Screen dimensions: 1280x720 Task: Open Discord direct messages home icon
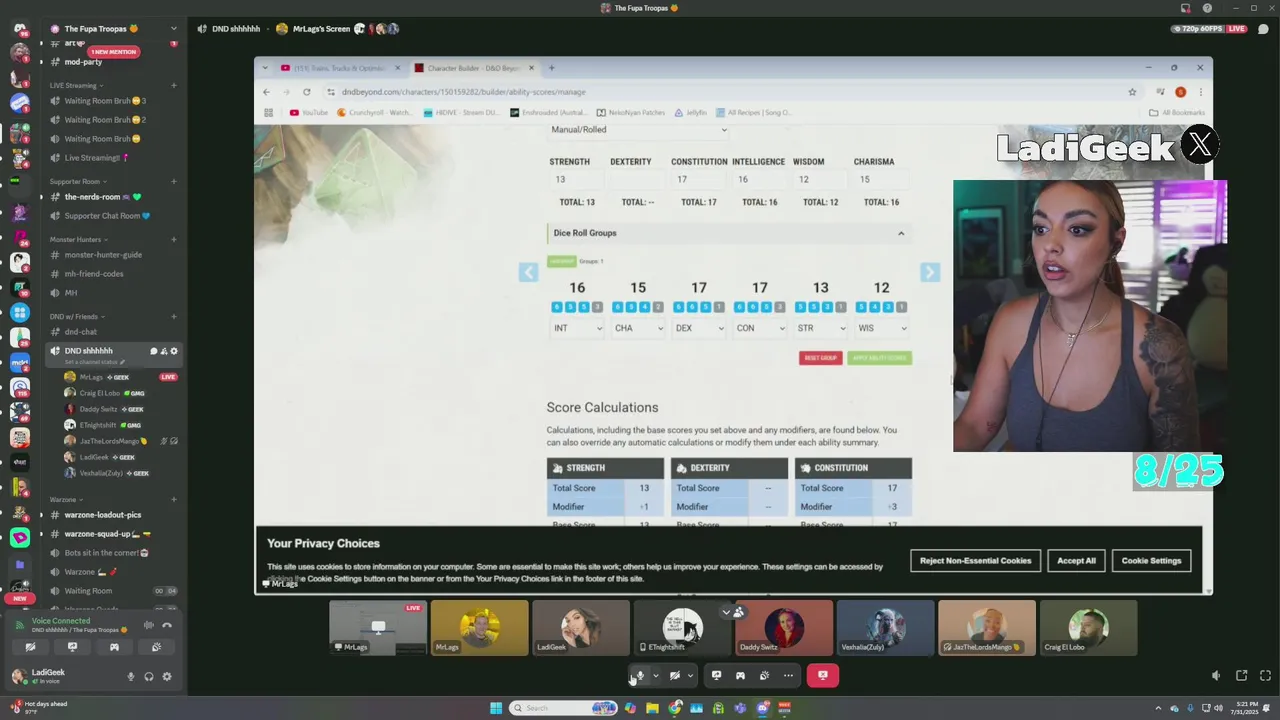[19, 29]
